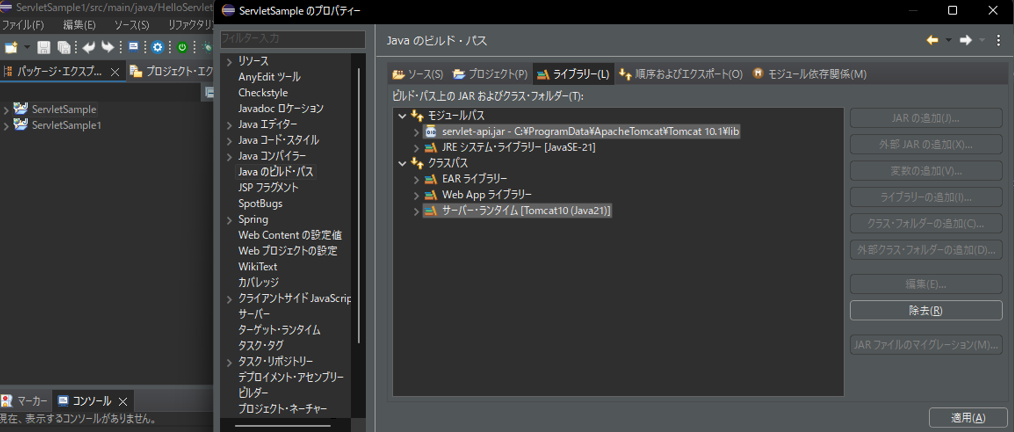Select the ServletSample1 project icon
Screen dimensions: 1014x432
(21, 125)
